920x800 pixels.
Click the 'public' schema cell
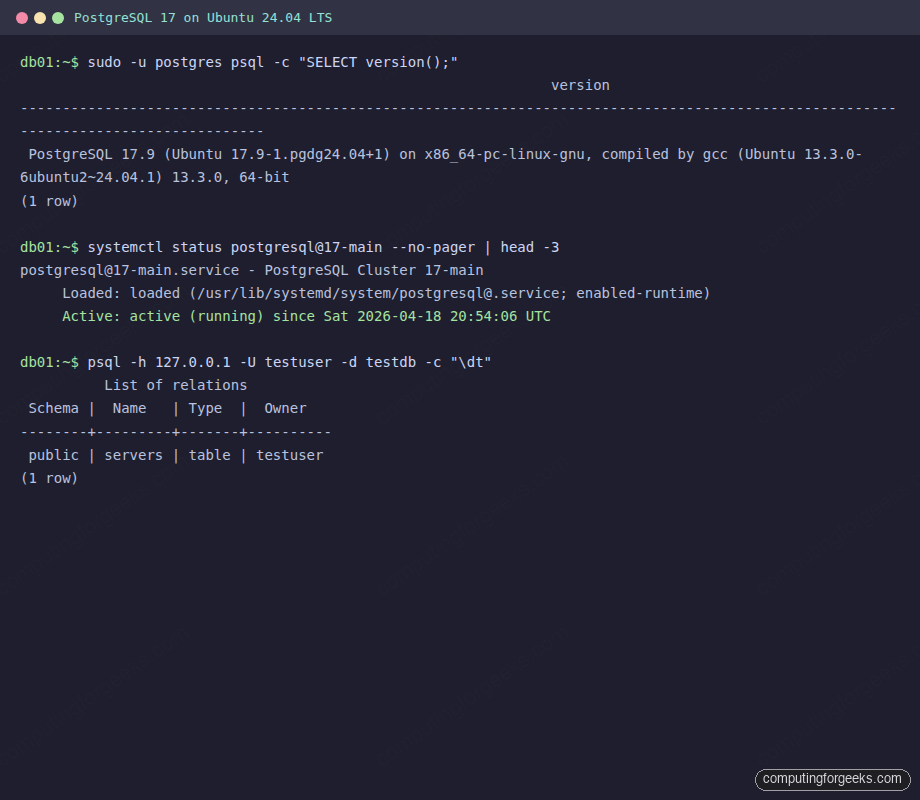pyautogui.click(x=53, y=455)
